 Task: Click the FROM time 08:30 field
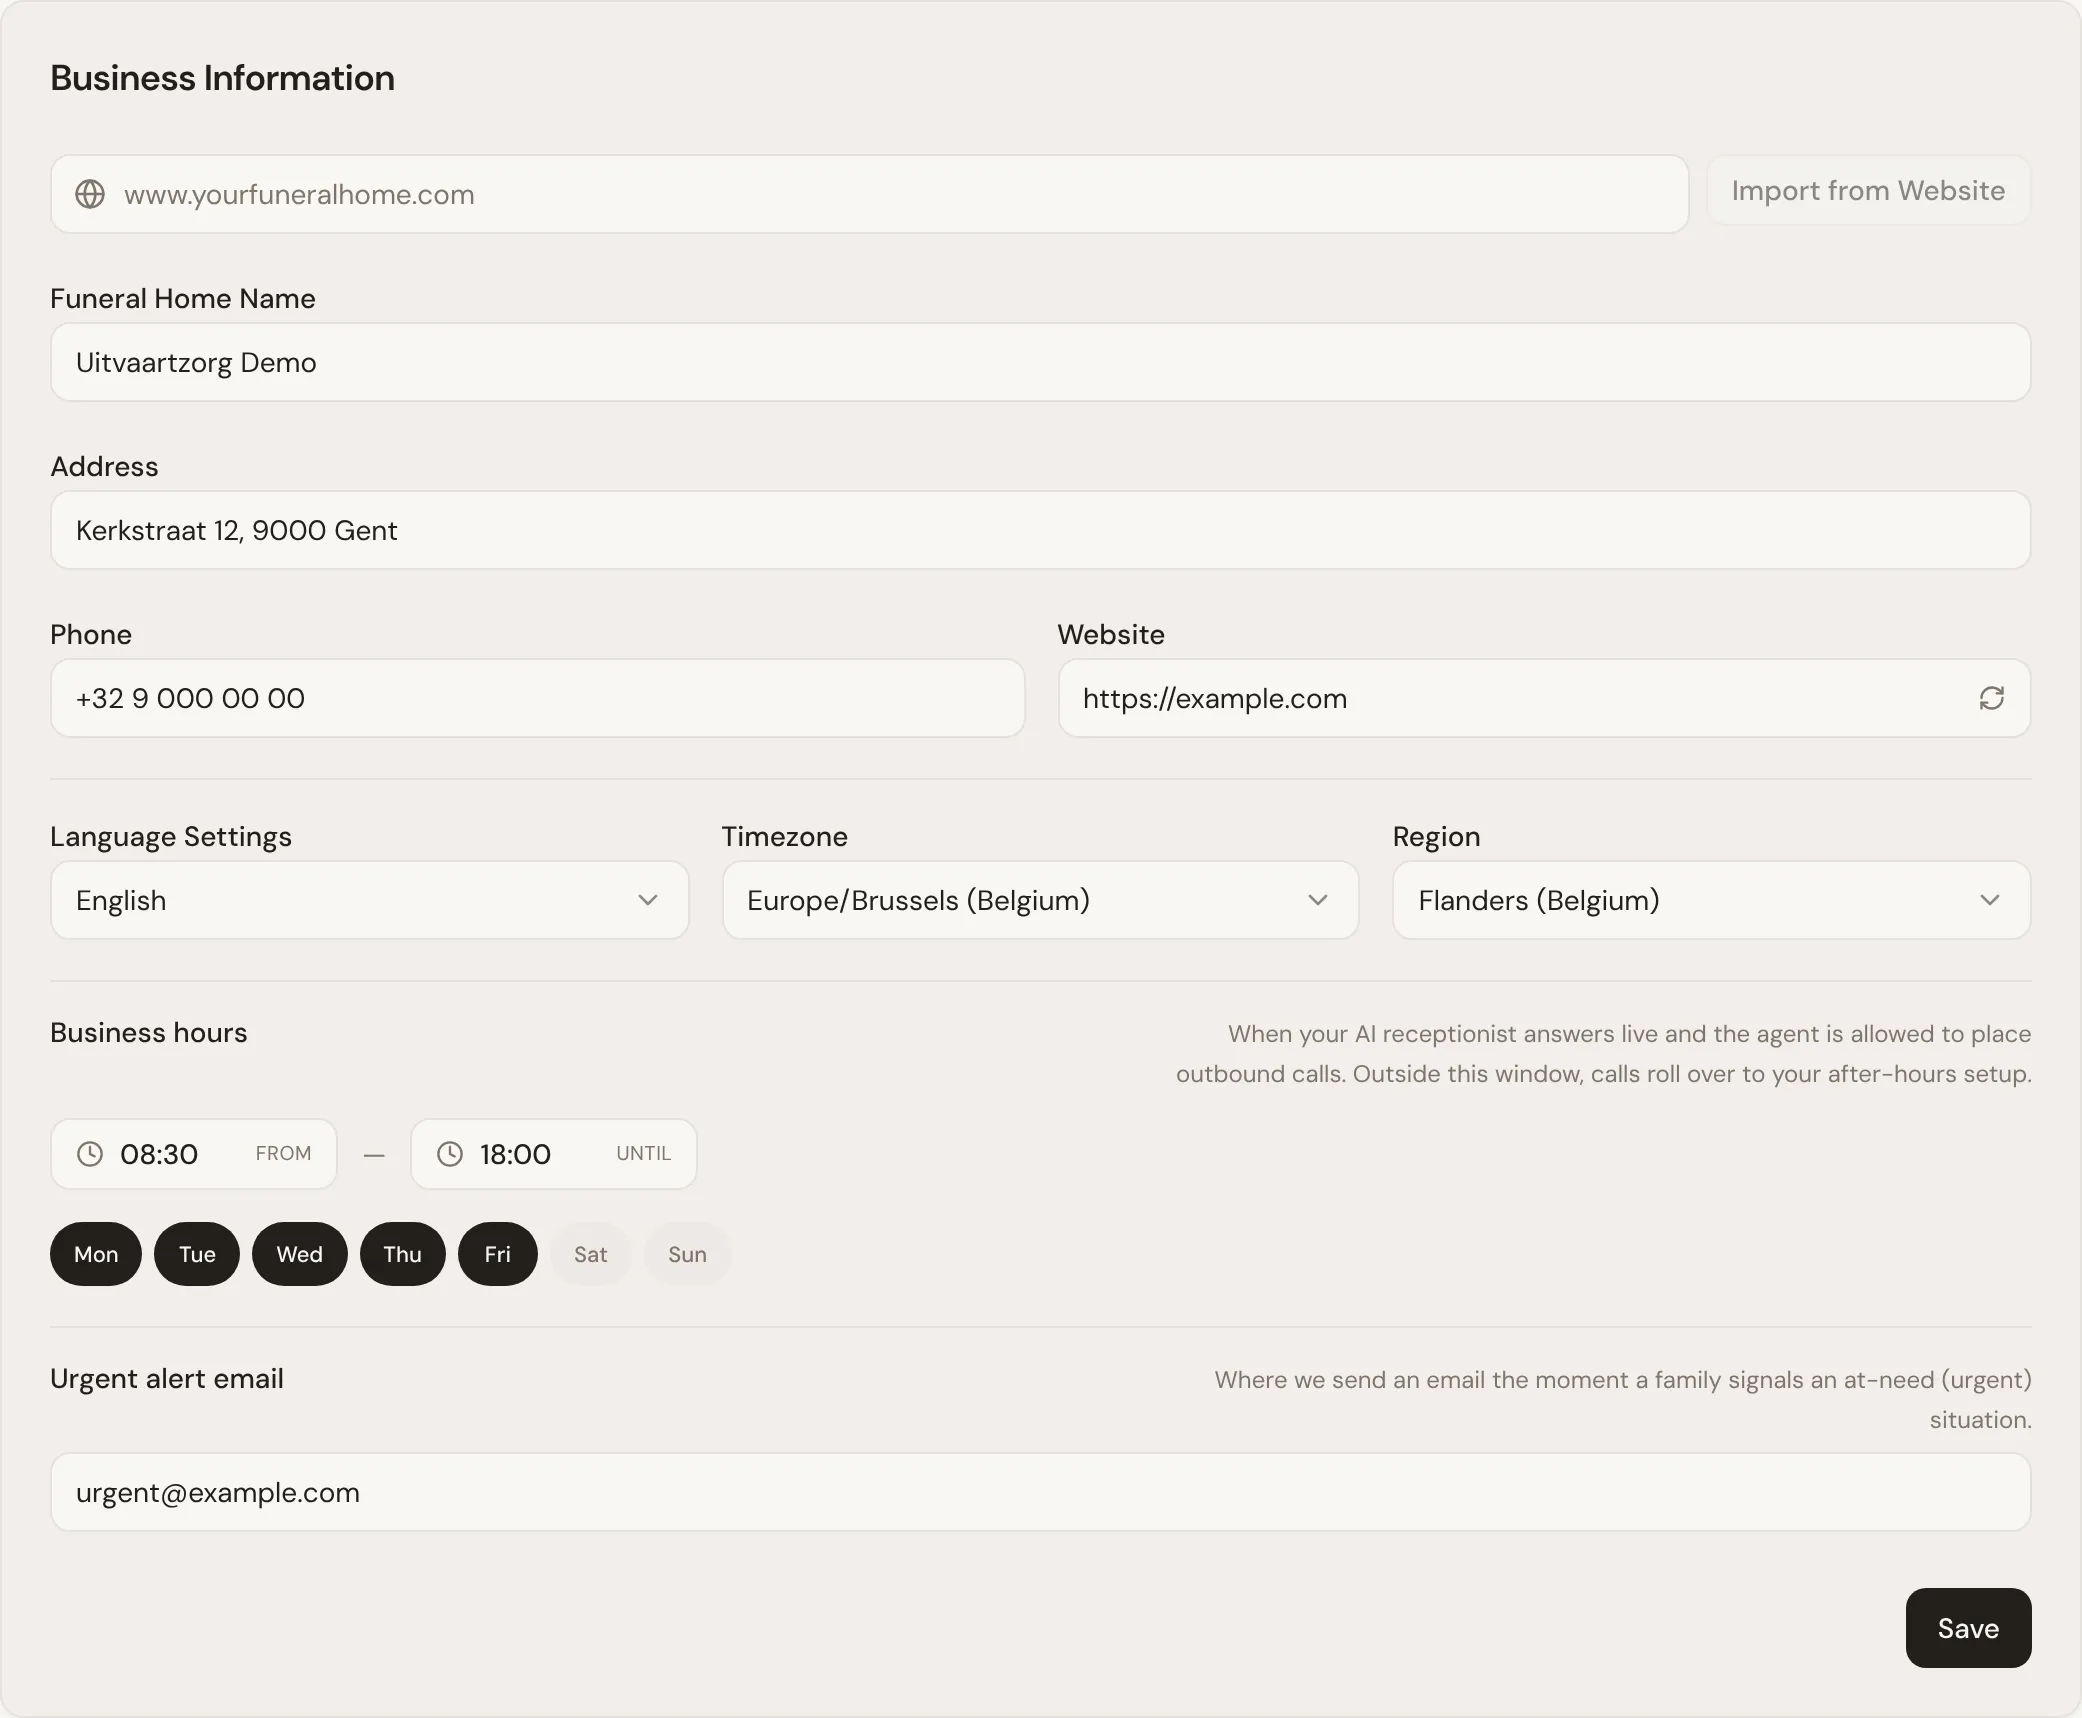tap(194, 1154)
